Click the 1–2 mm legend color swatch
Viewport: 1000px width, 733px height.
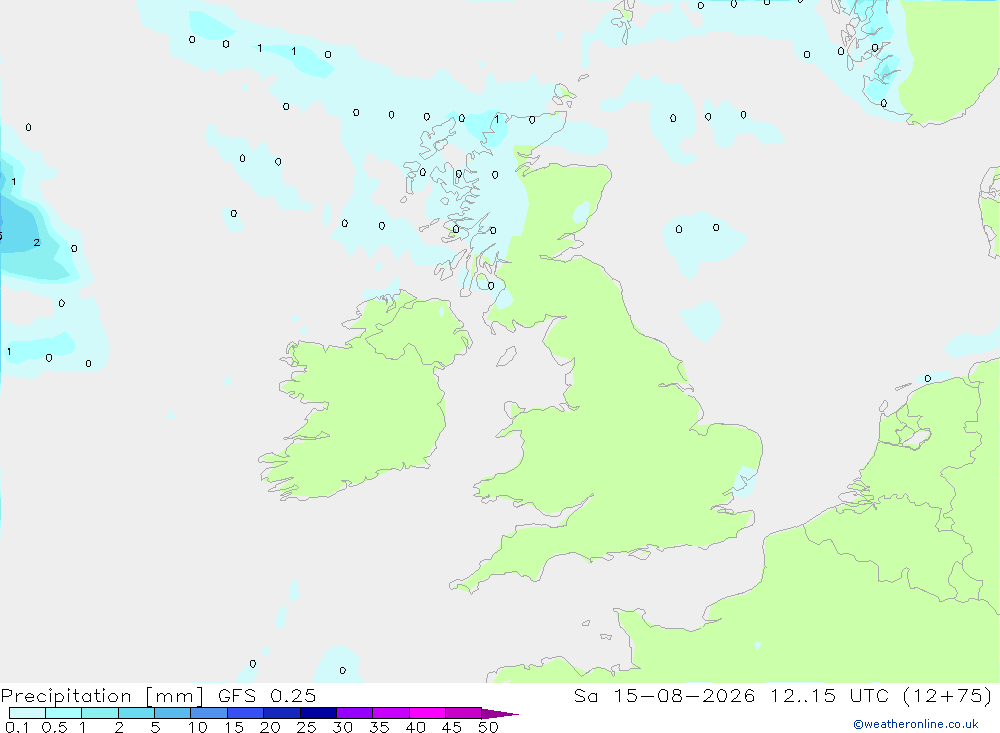[x=100, y=713]
